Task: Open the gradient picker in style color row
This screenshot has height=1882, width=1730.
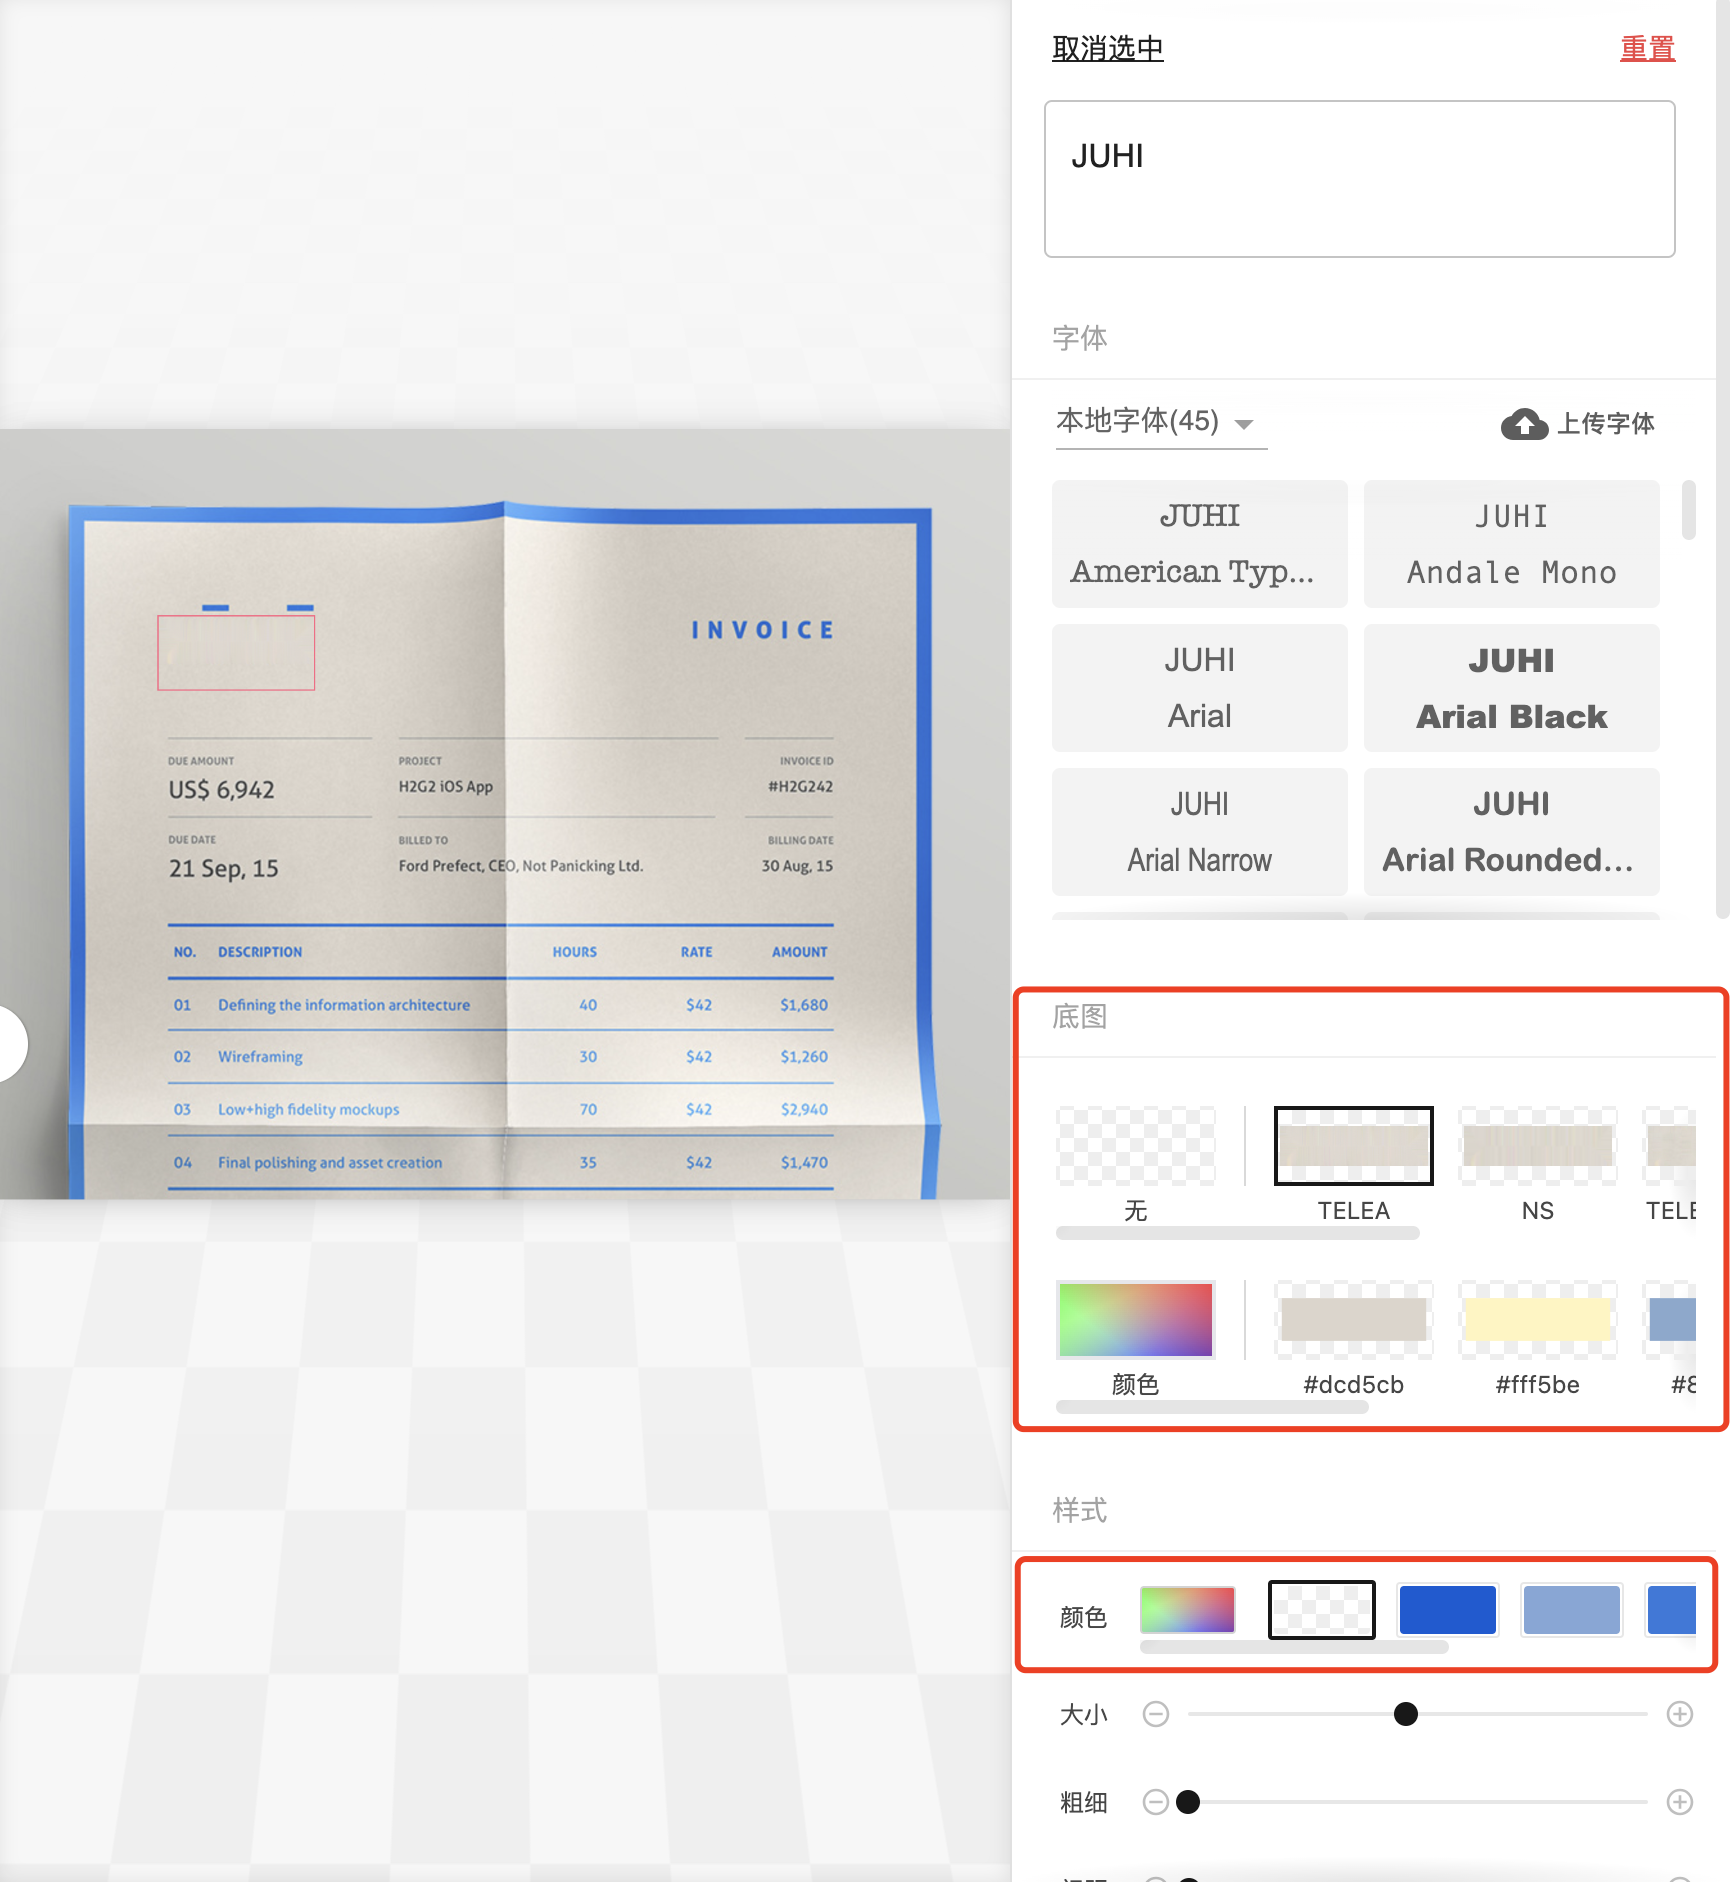Action: [1187, 1609]
